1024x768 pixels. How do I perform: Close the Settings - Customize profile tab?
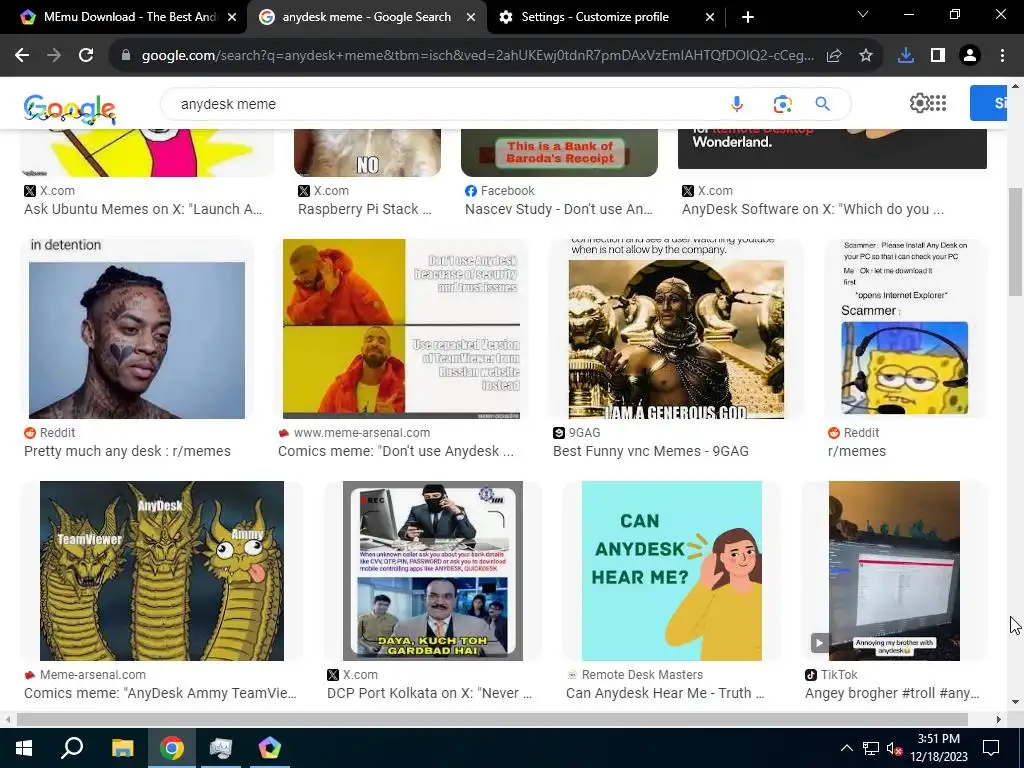[710, 17]
